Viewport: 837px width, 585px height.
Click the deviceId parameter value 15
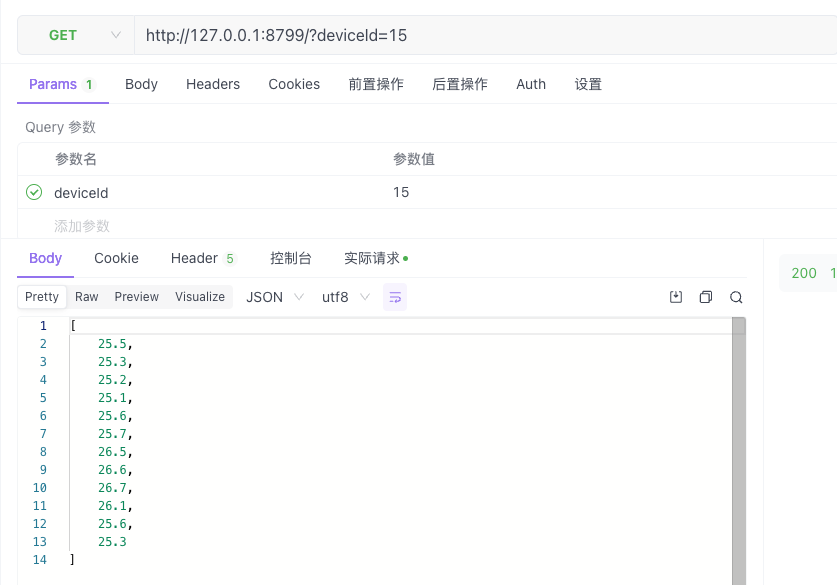[401, 192]
